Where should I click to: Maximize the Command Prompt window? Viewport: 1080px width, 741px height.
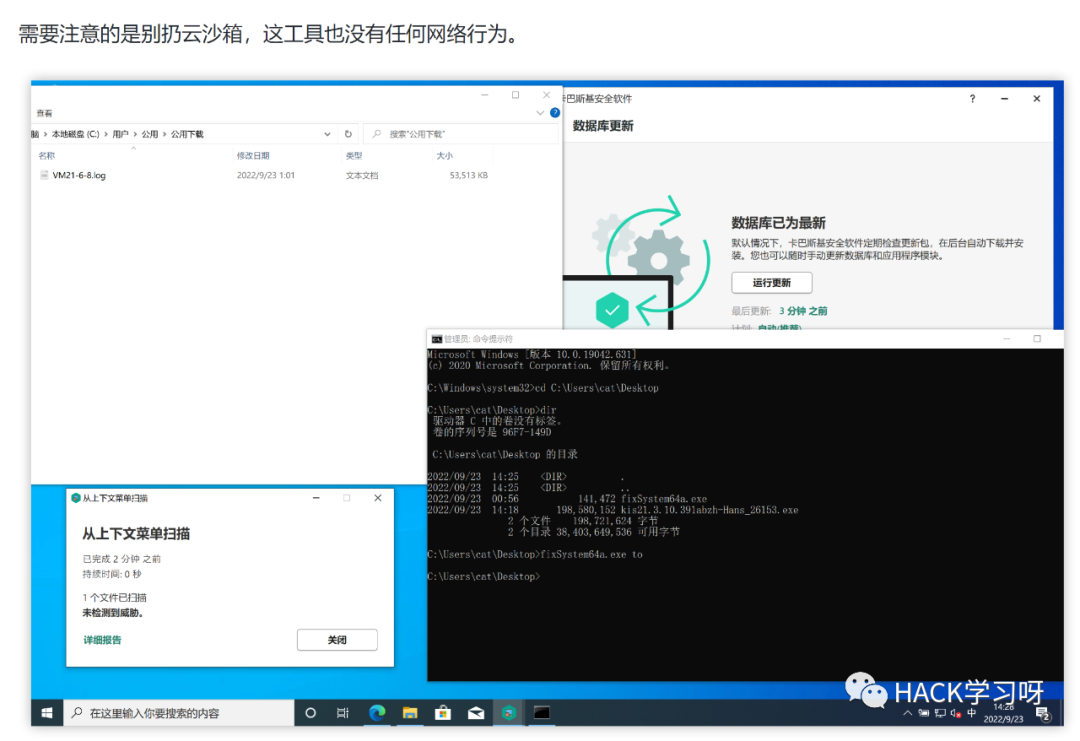(x=1037, y=339)
